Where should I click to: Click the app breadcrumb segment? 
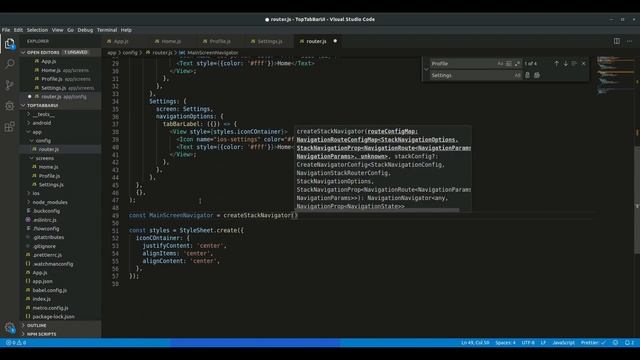(x=111, y=53)
